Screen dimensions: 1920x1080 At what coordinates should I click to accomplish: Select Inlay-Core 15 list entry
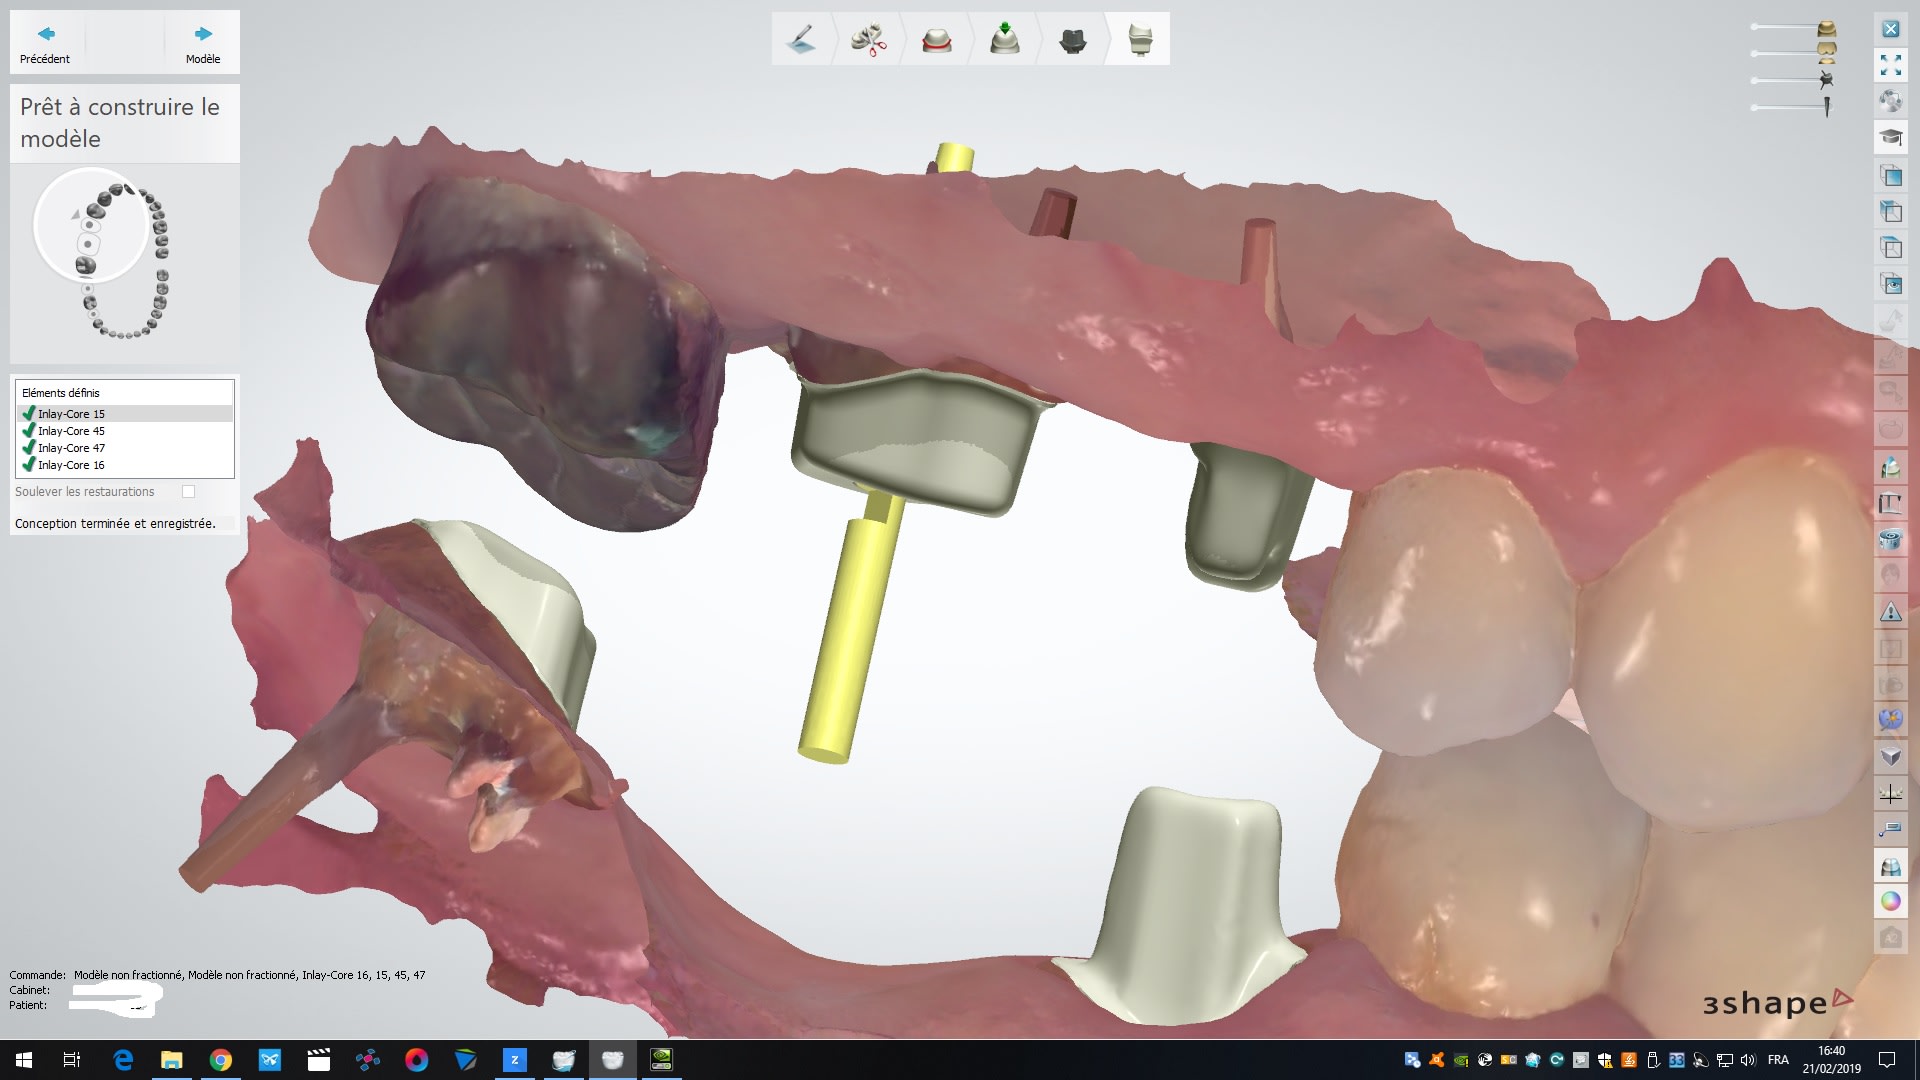click(x=71, y=414)
